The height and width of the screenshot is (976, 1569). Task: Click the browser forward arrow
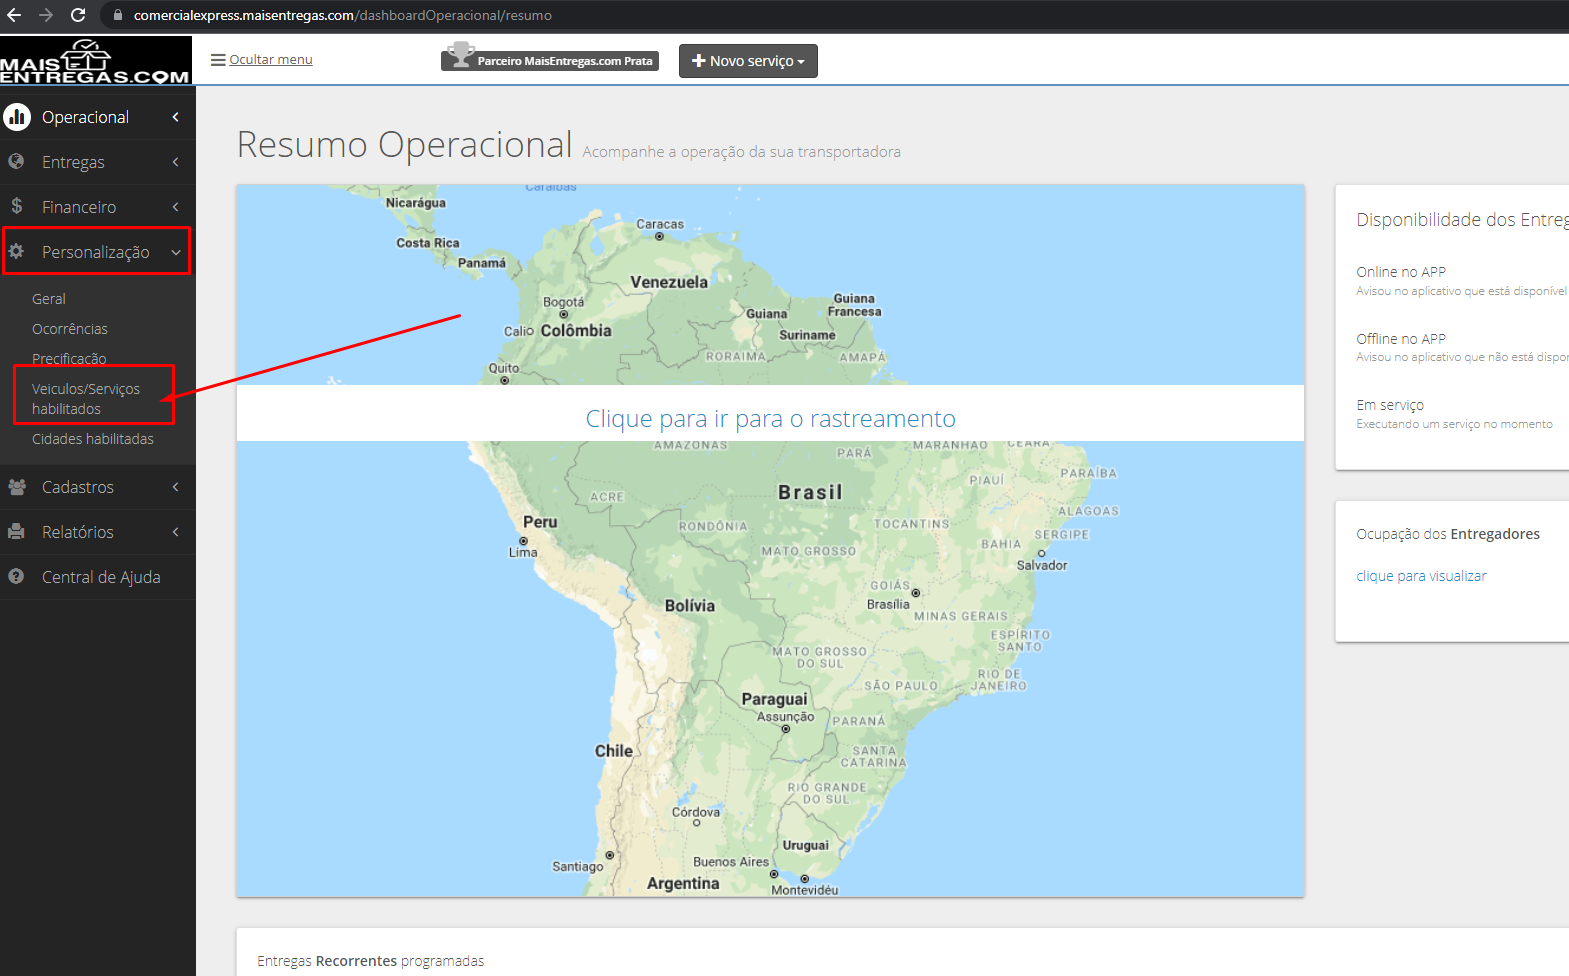pyautogui.click(x=46, y=15)
